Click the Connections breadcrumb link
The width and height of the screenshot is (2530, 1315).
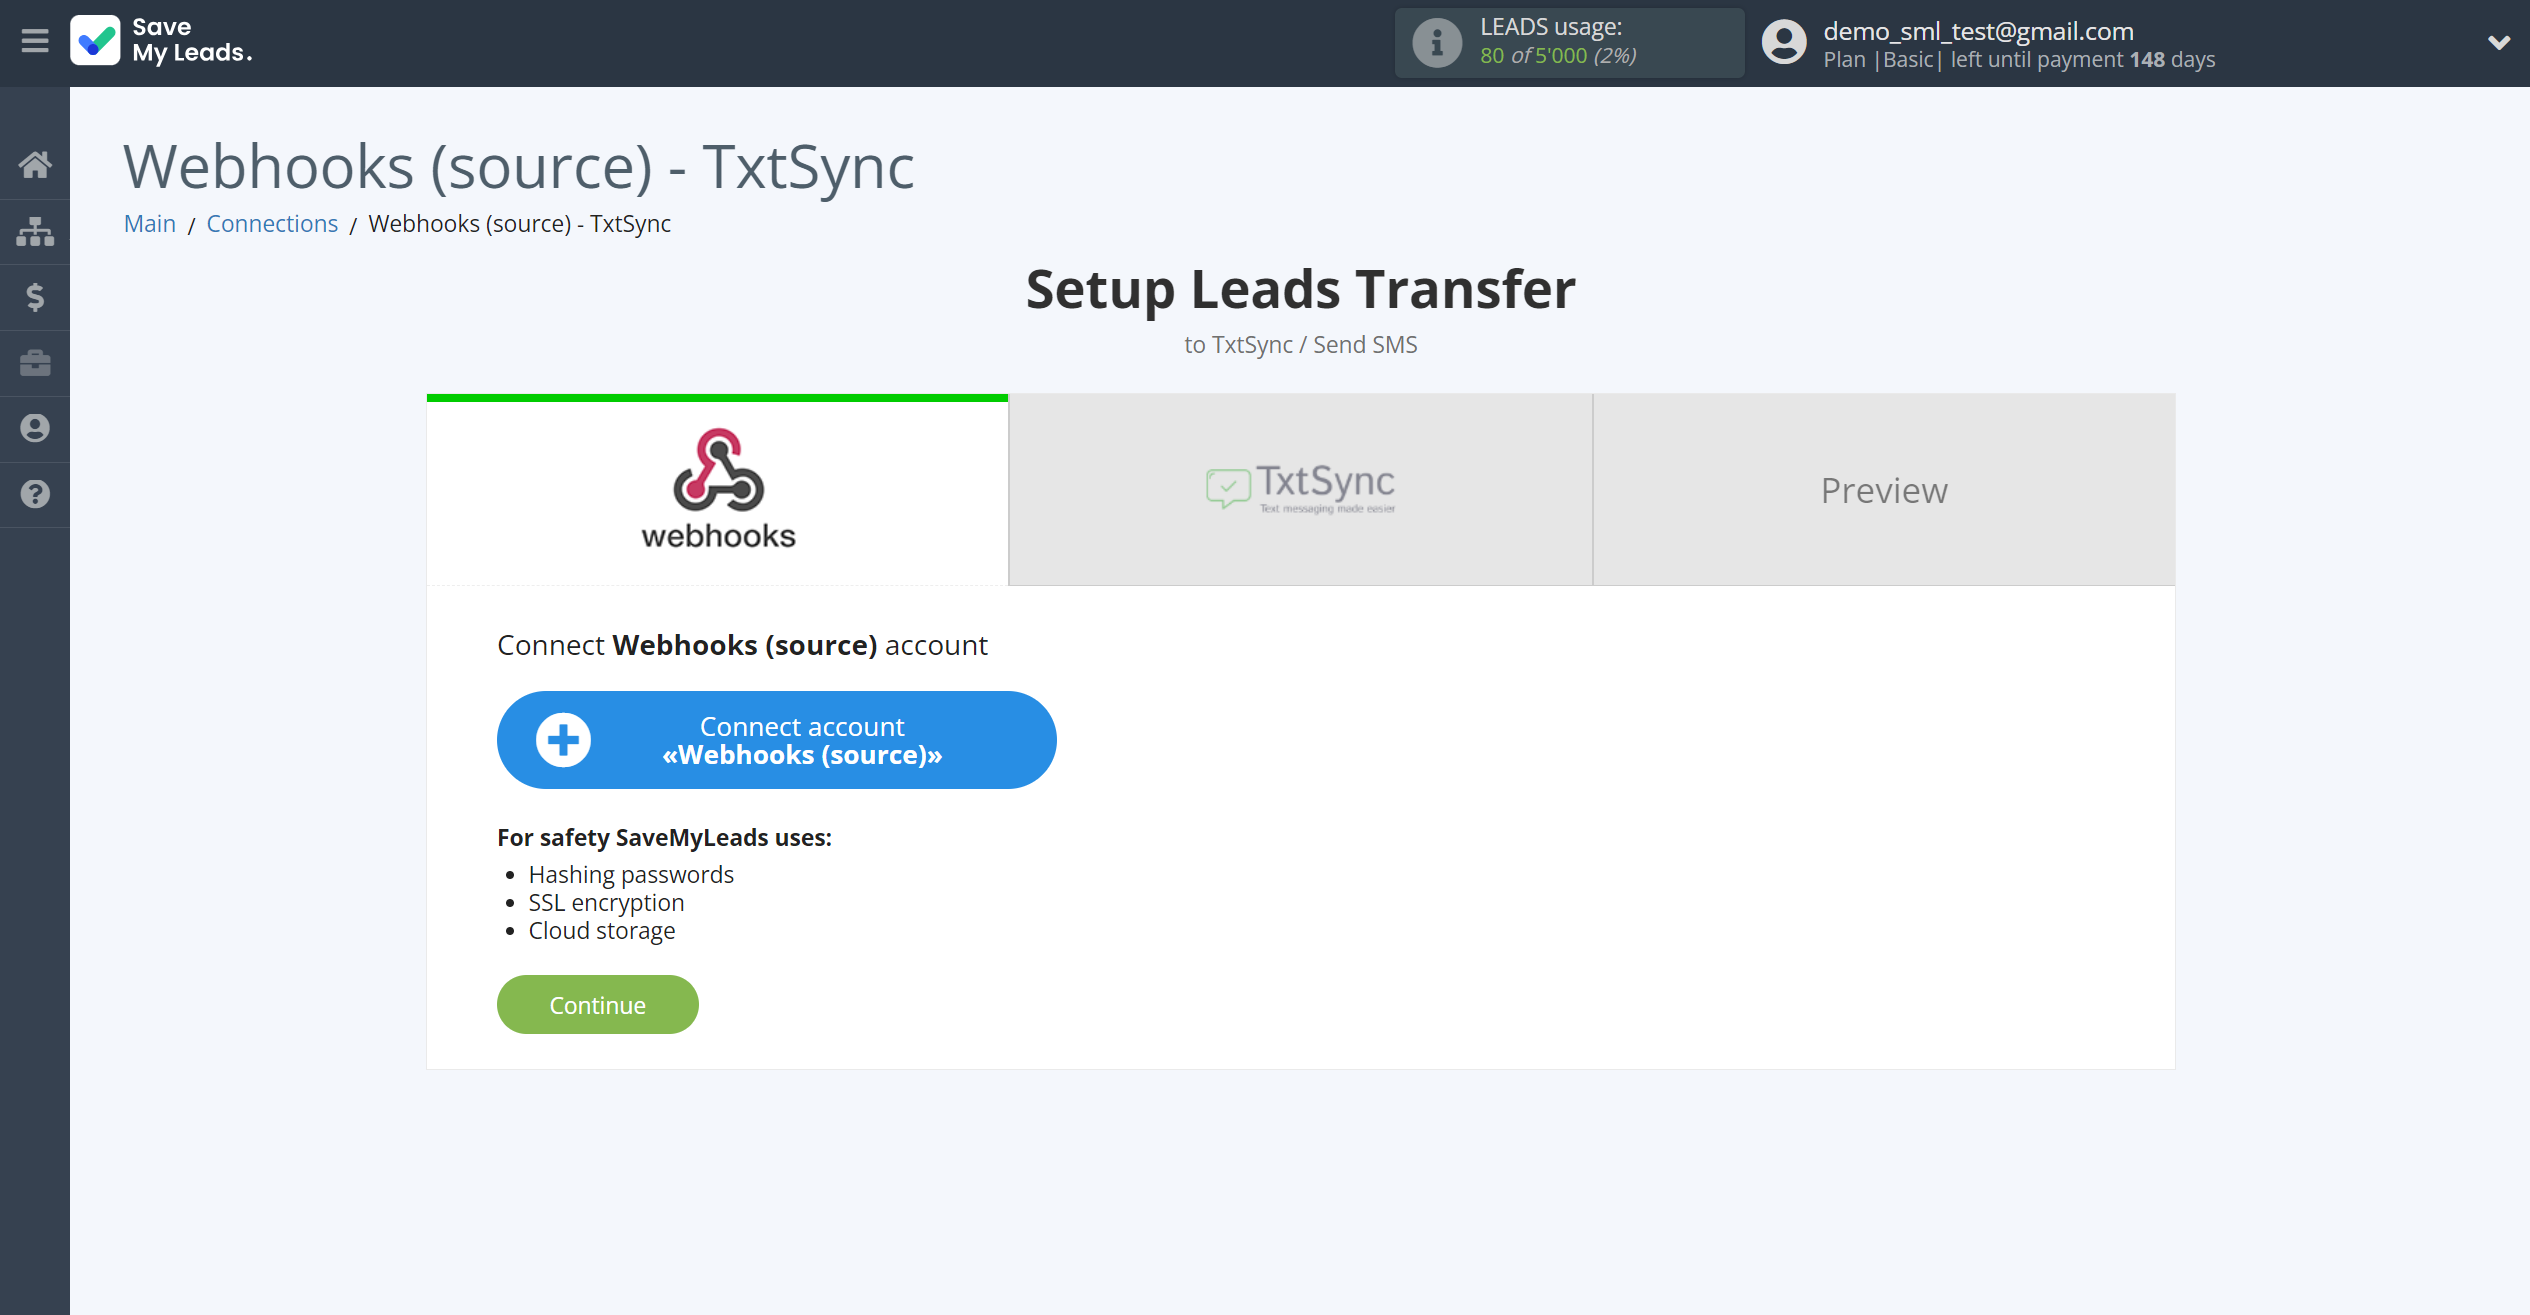pyautogui.click(x=273, y=224)
